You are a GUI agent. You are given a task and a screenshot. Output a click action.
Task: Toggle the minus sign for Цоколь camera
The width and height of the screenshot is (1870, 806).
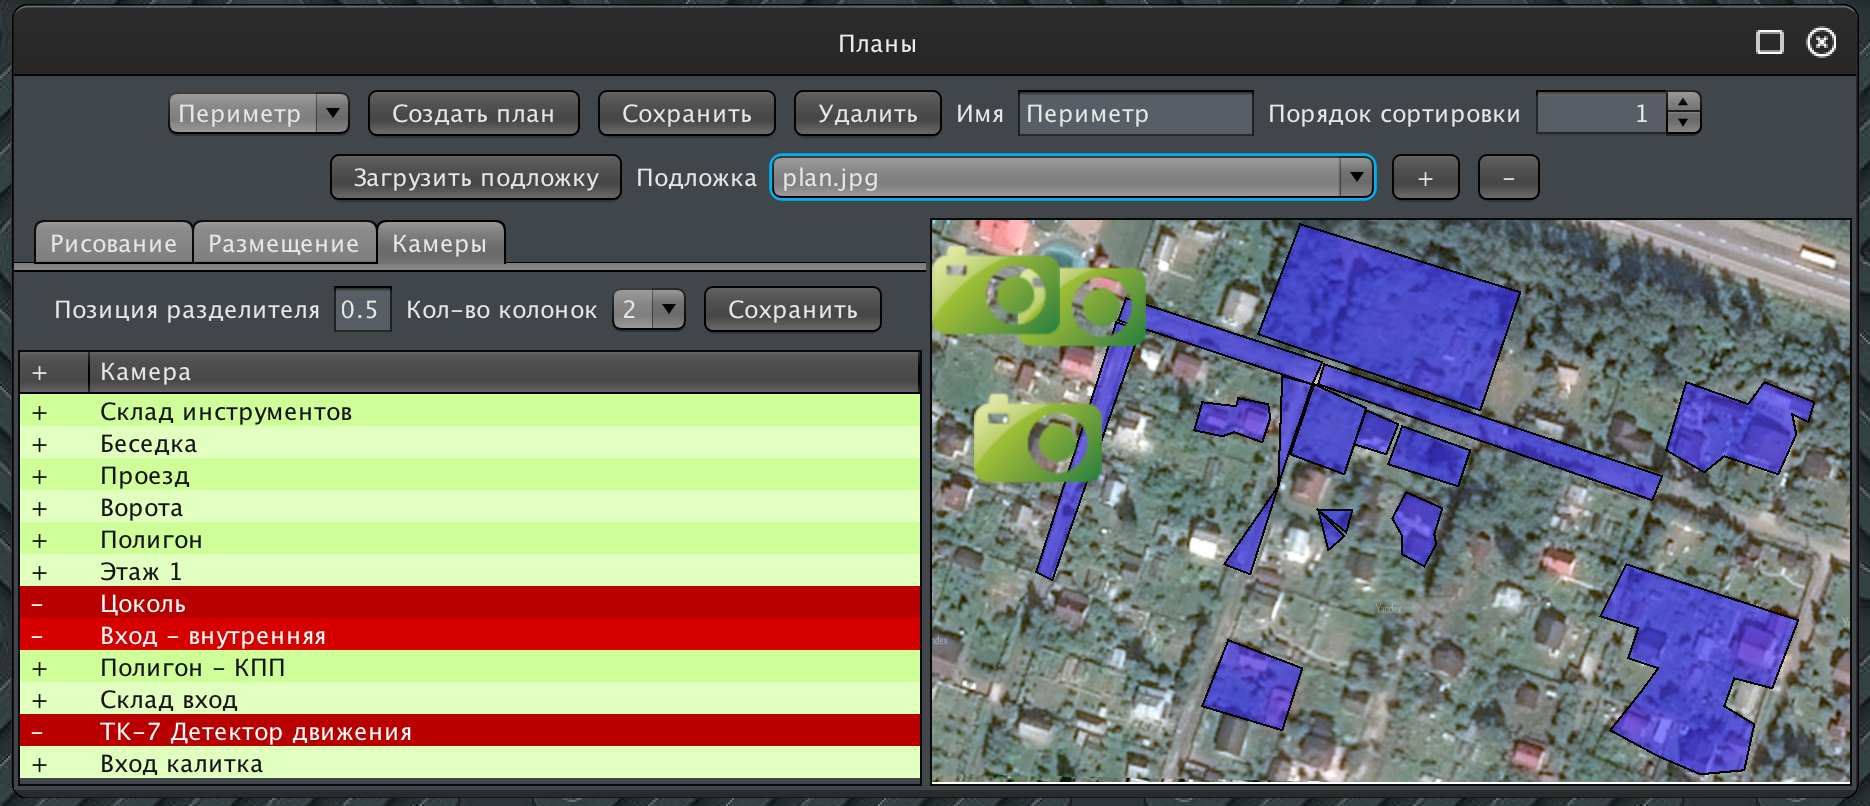(x=38, y=604)
